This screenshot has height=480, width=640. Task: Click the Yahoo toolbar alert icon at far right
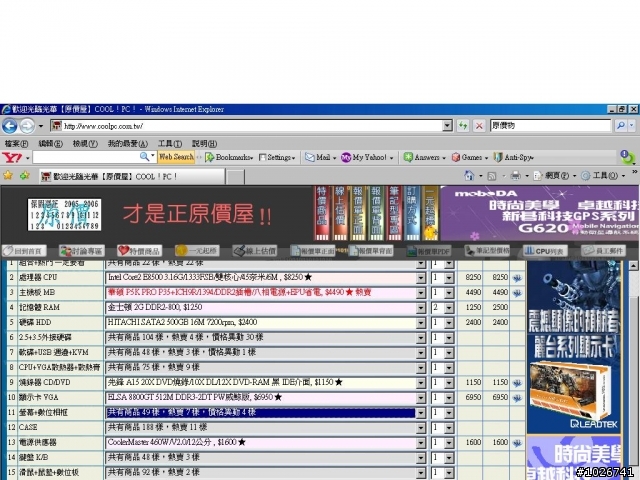point(627,157)
